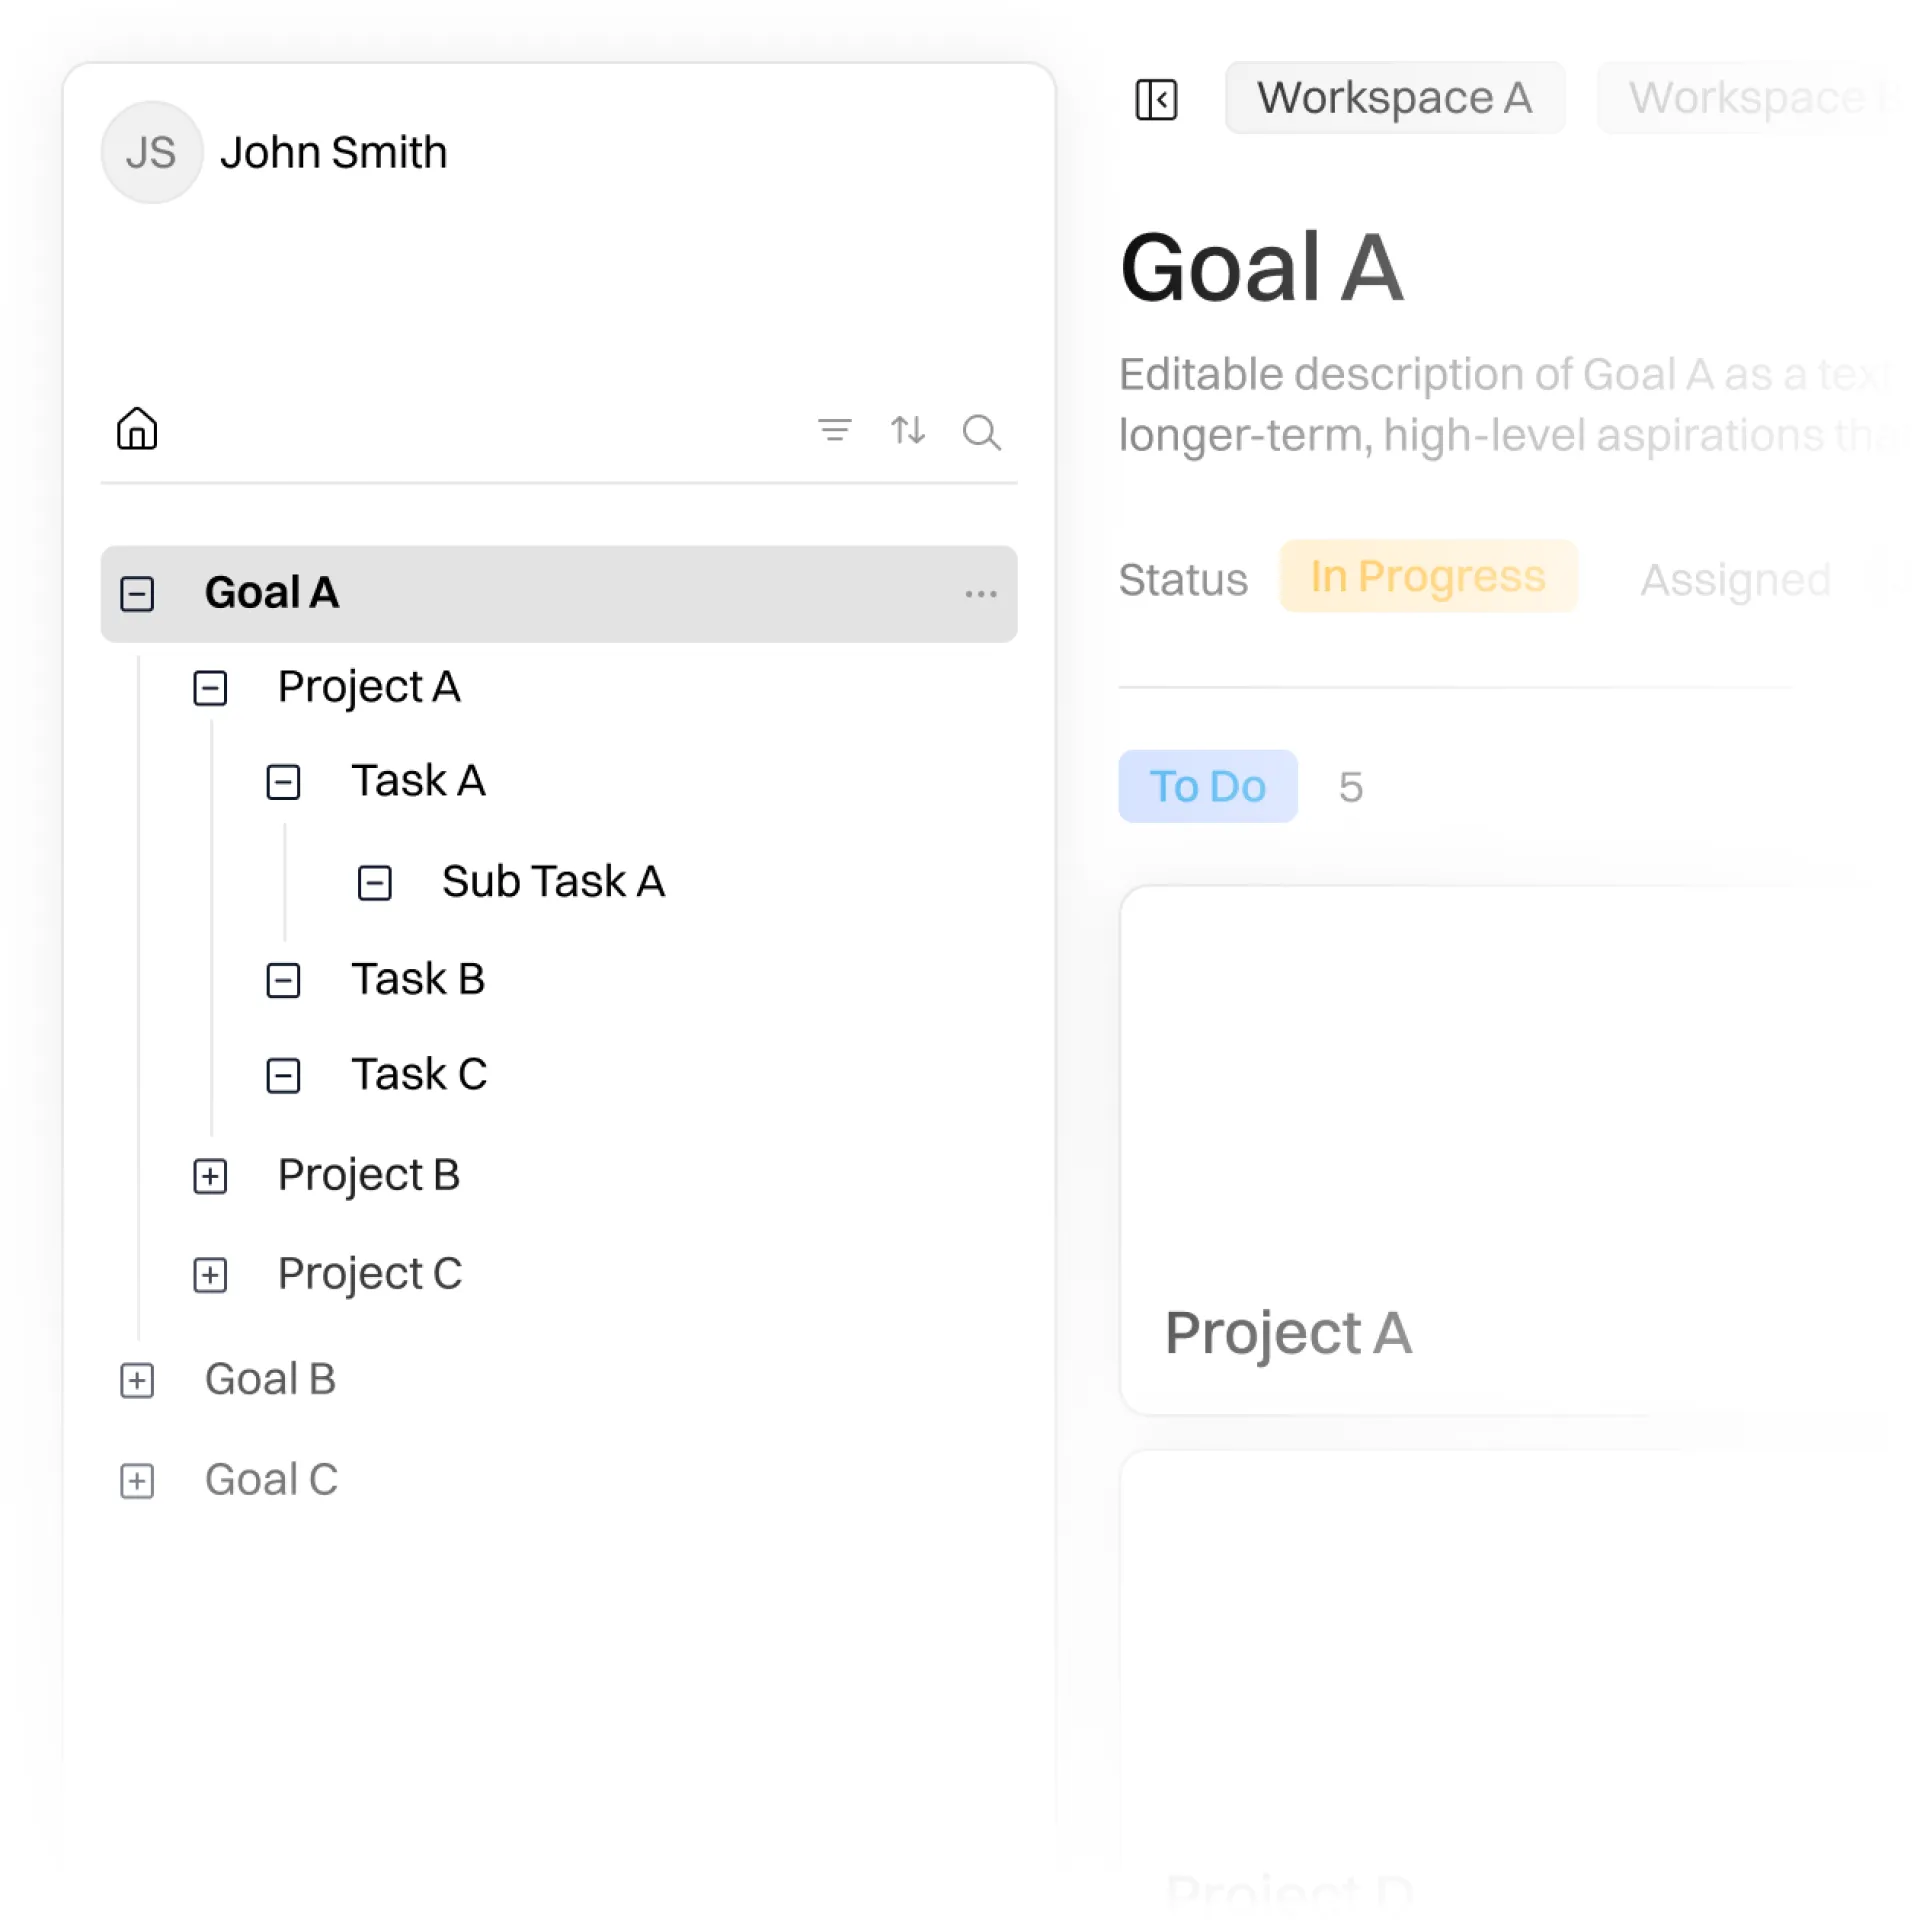Expand the Project C tree node
Image resolution: width=1920 pixels, height=1920 pixels.
tap(210, 1274)
